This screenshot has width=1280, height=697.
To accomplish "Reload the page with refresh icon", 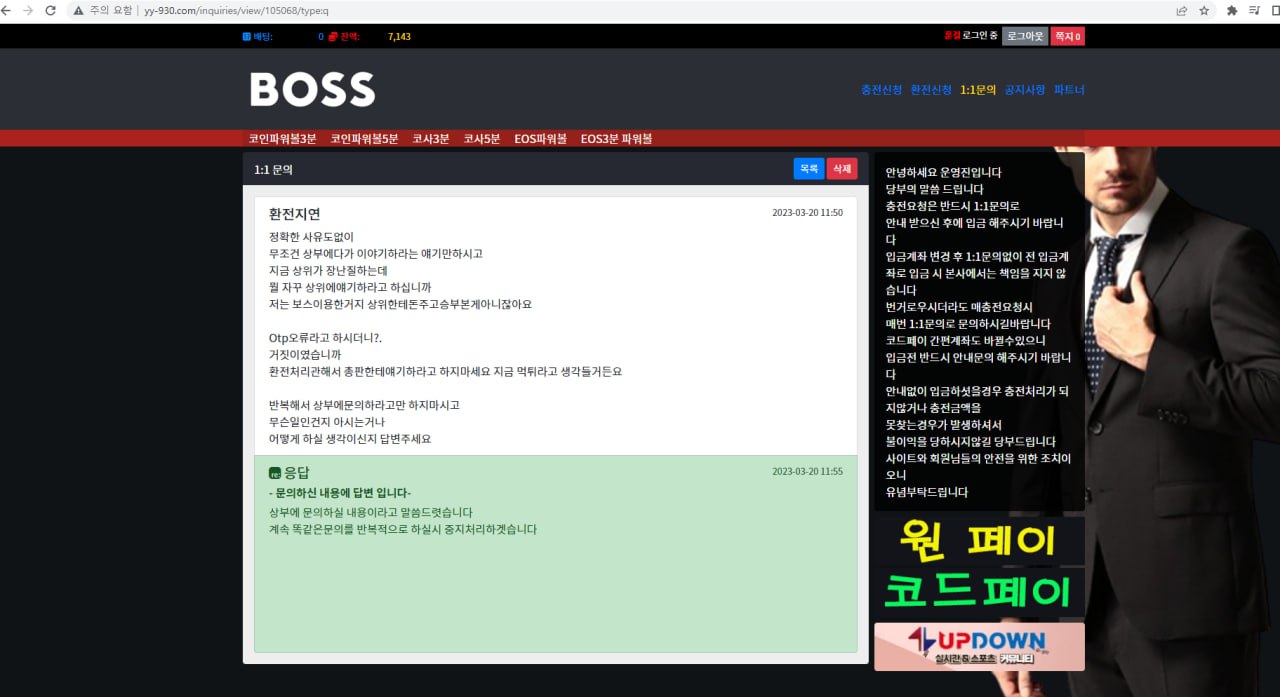I will point(51,10).
